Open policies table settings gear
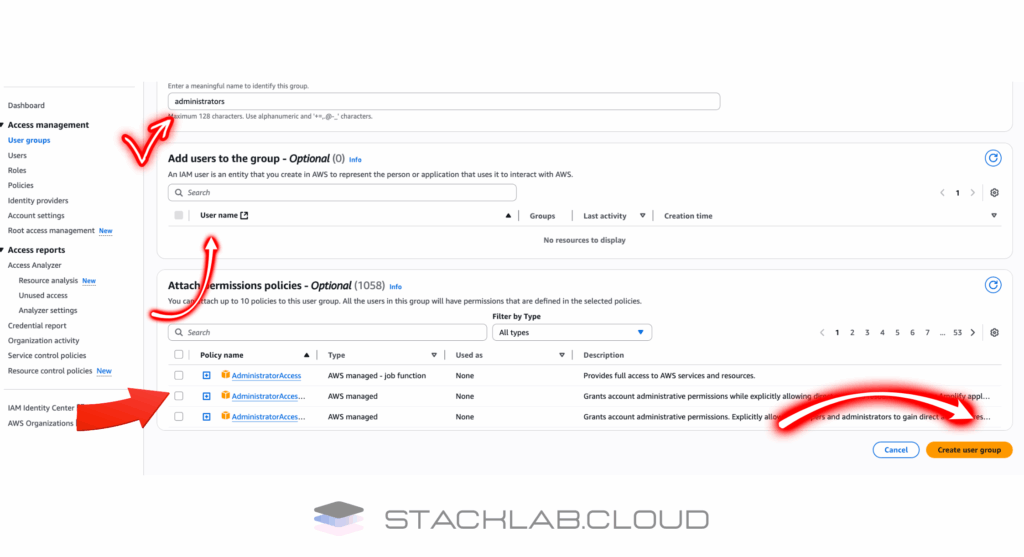The width and height of the screenshot is (1024, 557). [x=994, y=333]
